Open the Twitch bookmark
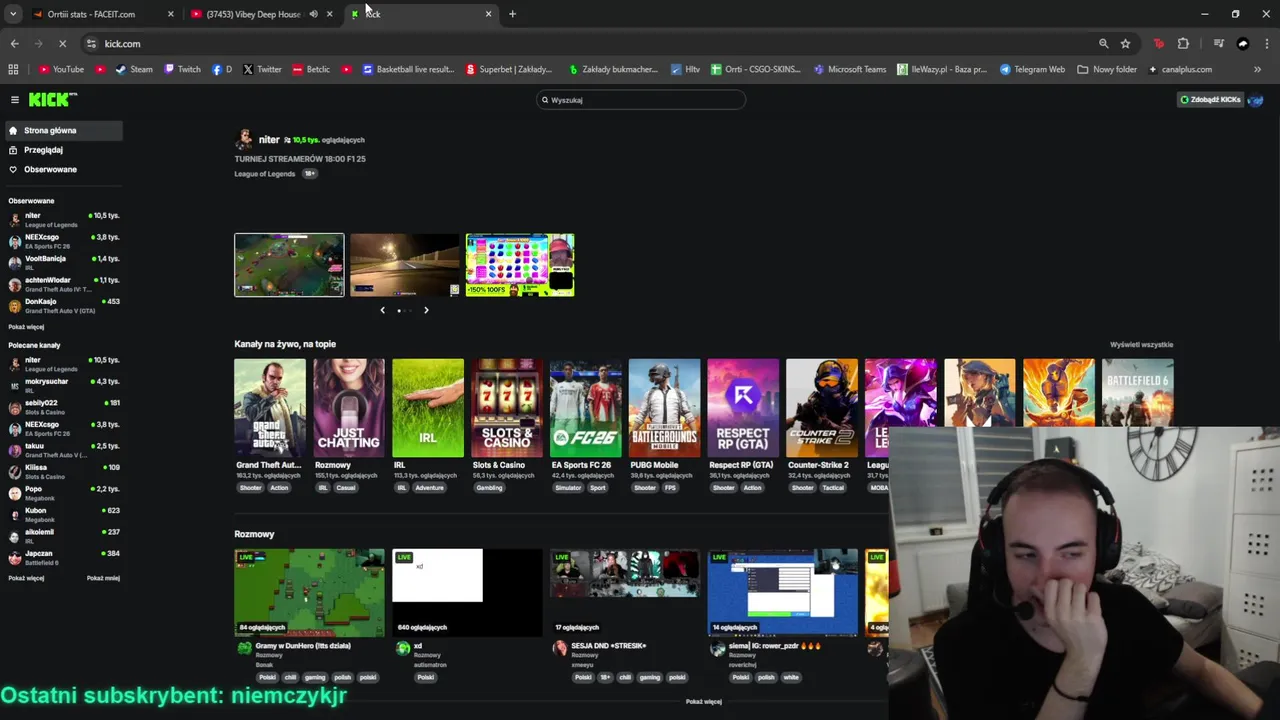Screen dimensions: 1280x720 182,70
